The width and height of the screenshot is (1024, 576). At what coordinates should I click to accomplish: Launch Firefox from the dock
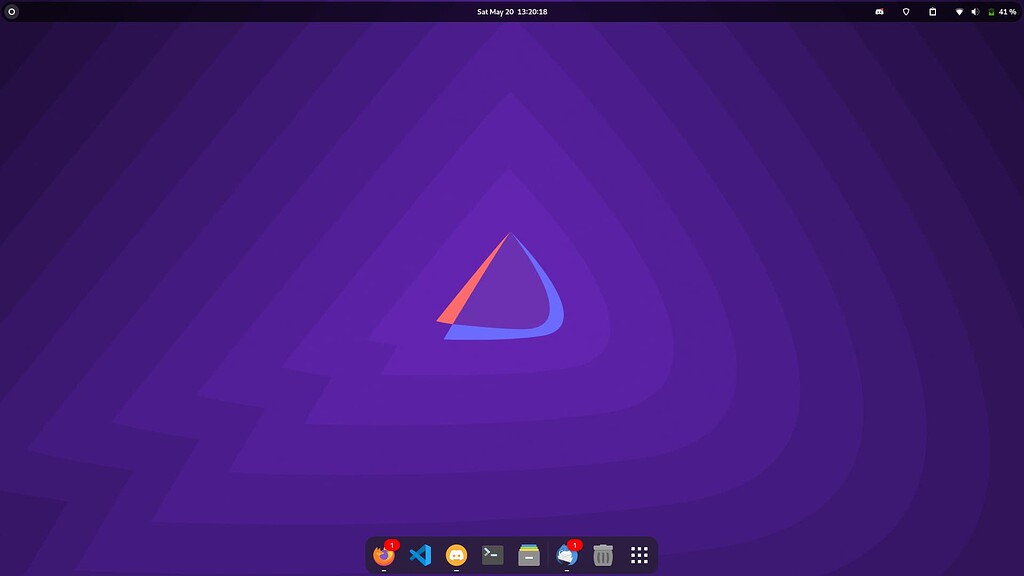tap(384, 555)
